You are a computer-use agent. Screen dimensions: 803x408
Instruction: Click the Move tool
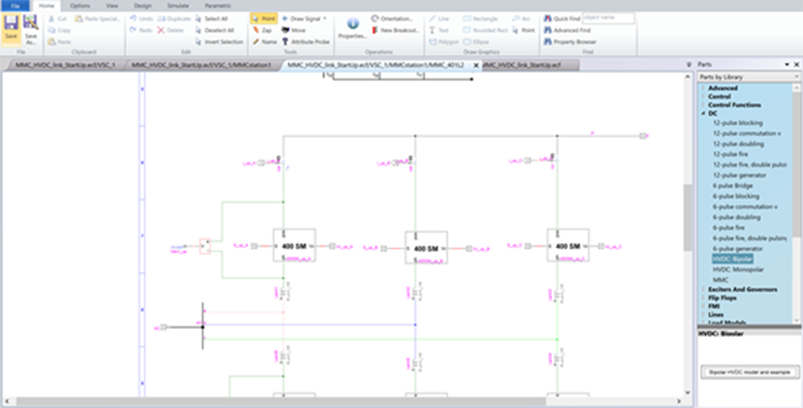(x=294, y=30)
